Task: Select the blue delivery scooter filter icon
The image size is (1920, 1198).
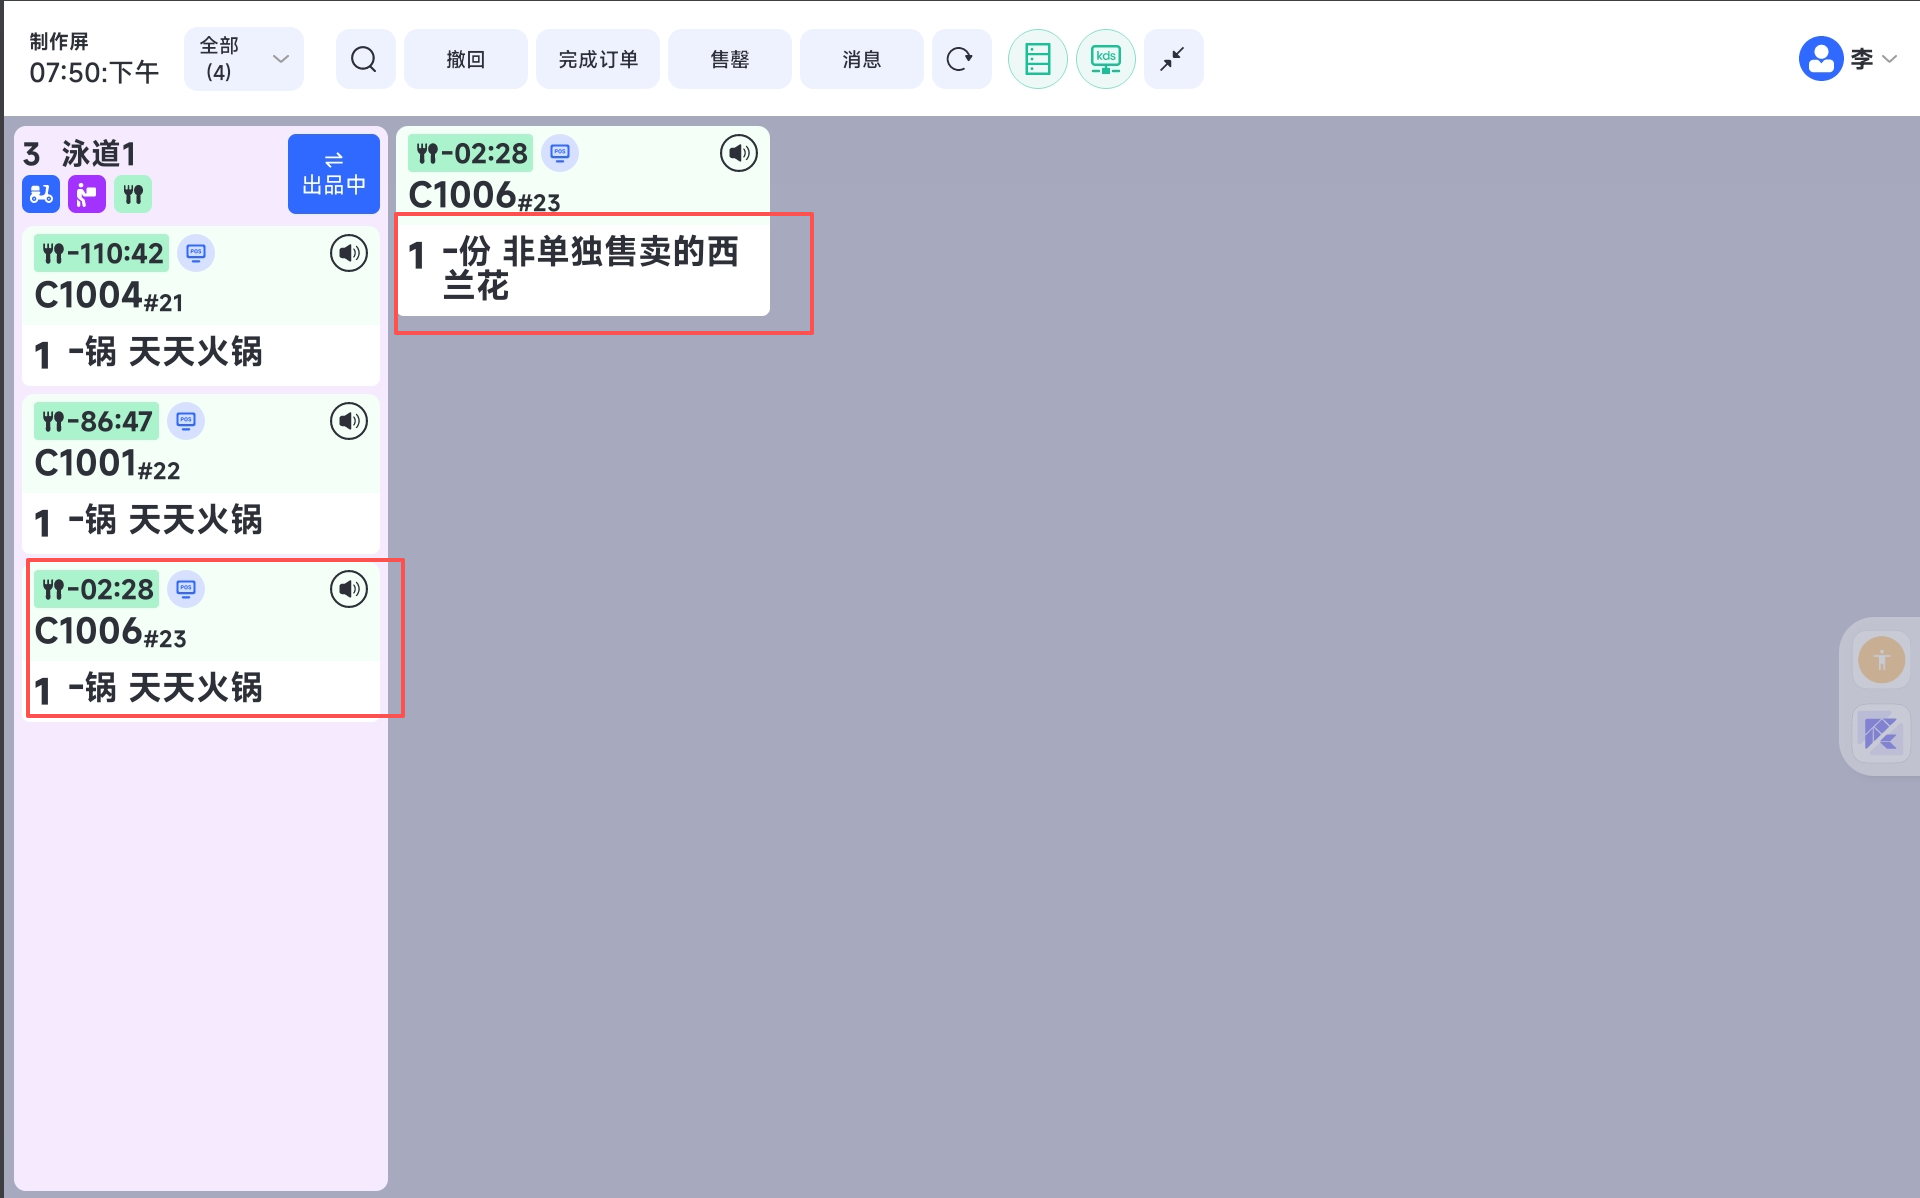Action: tap(41, 194)
